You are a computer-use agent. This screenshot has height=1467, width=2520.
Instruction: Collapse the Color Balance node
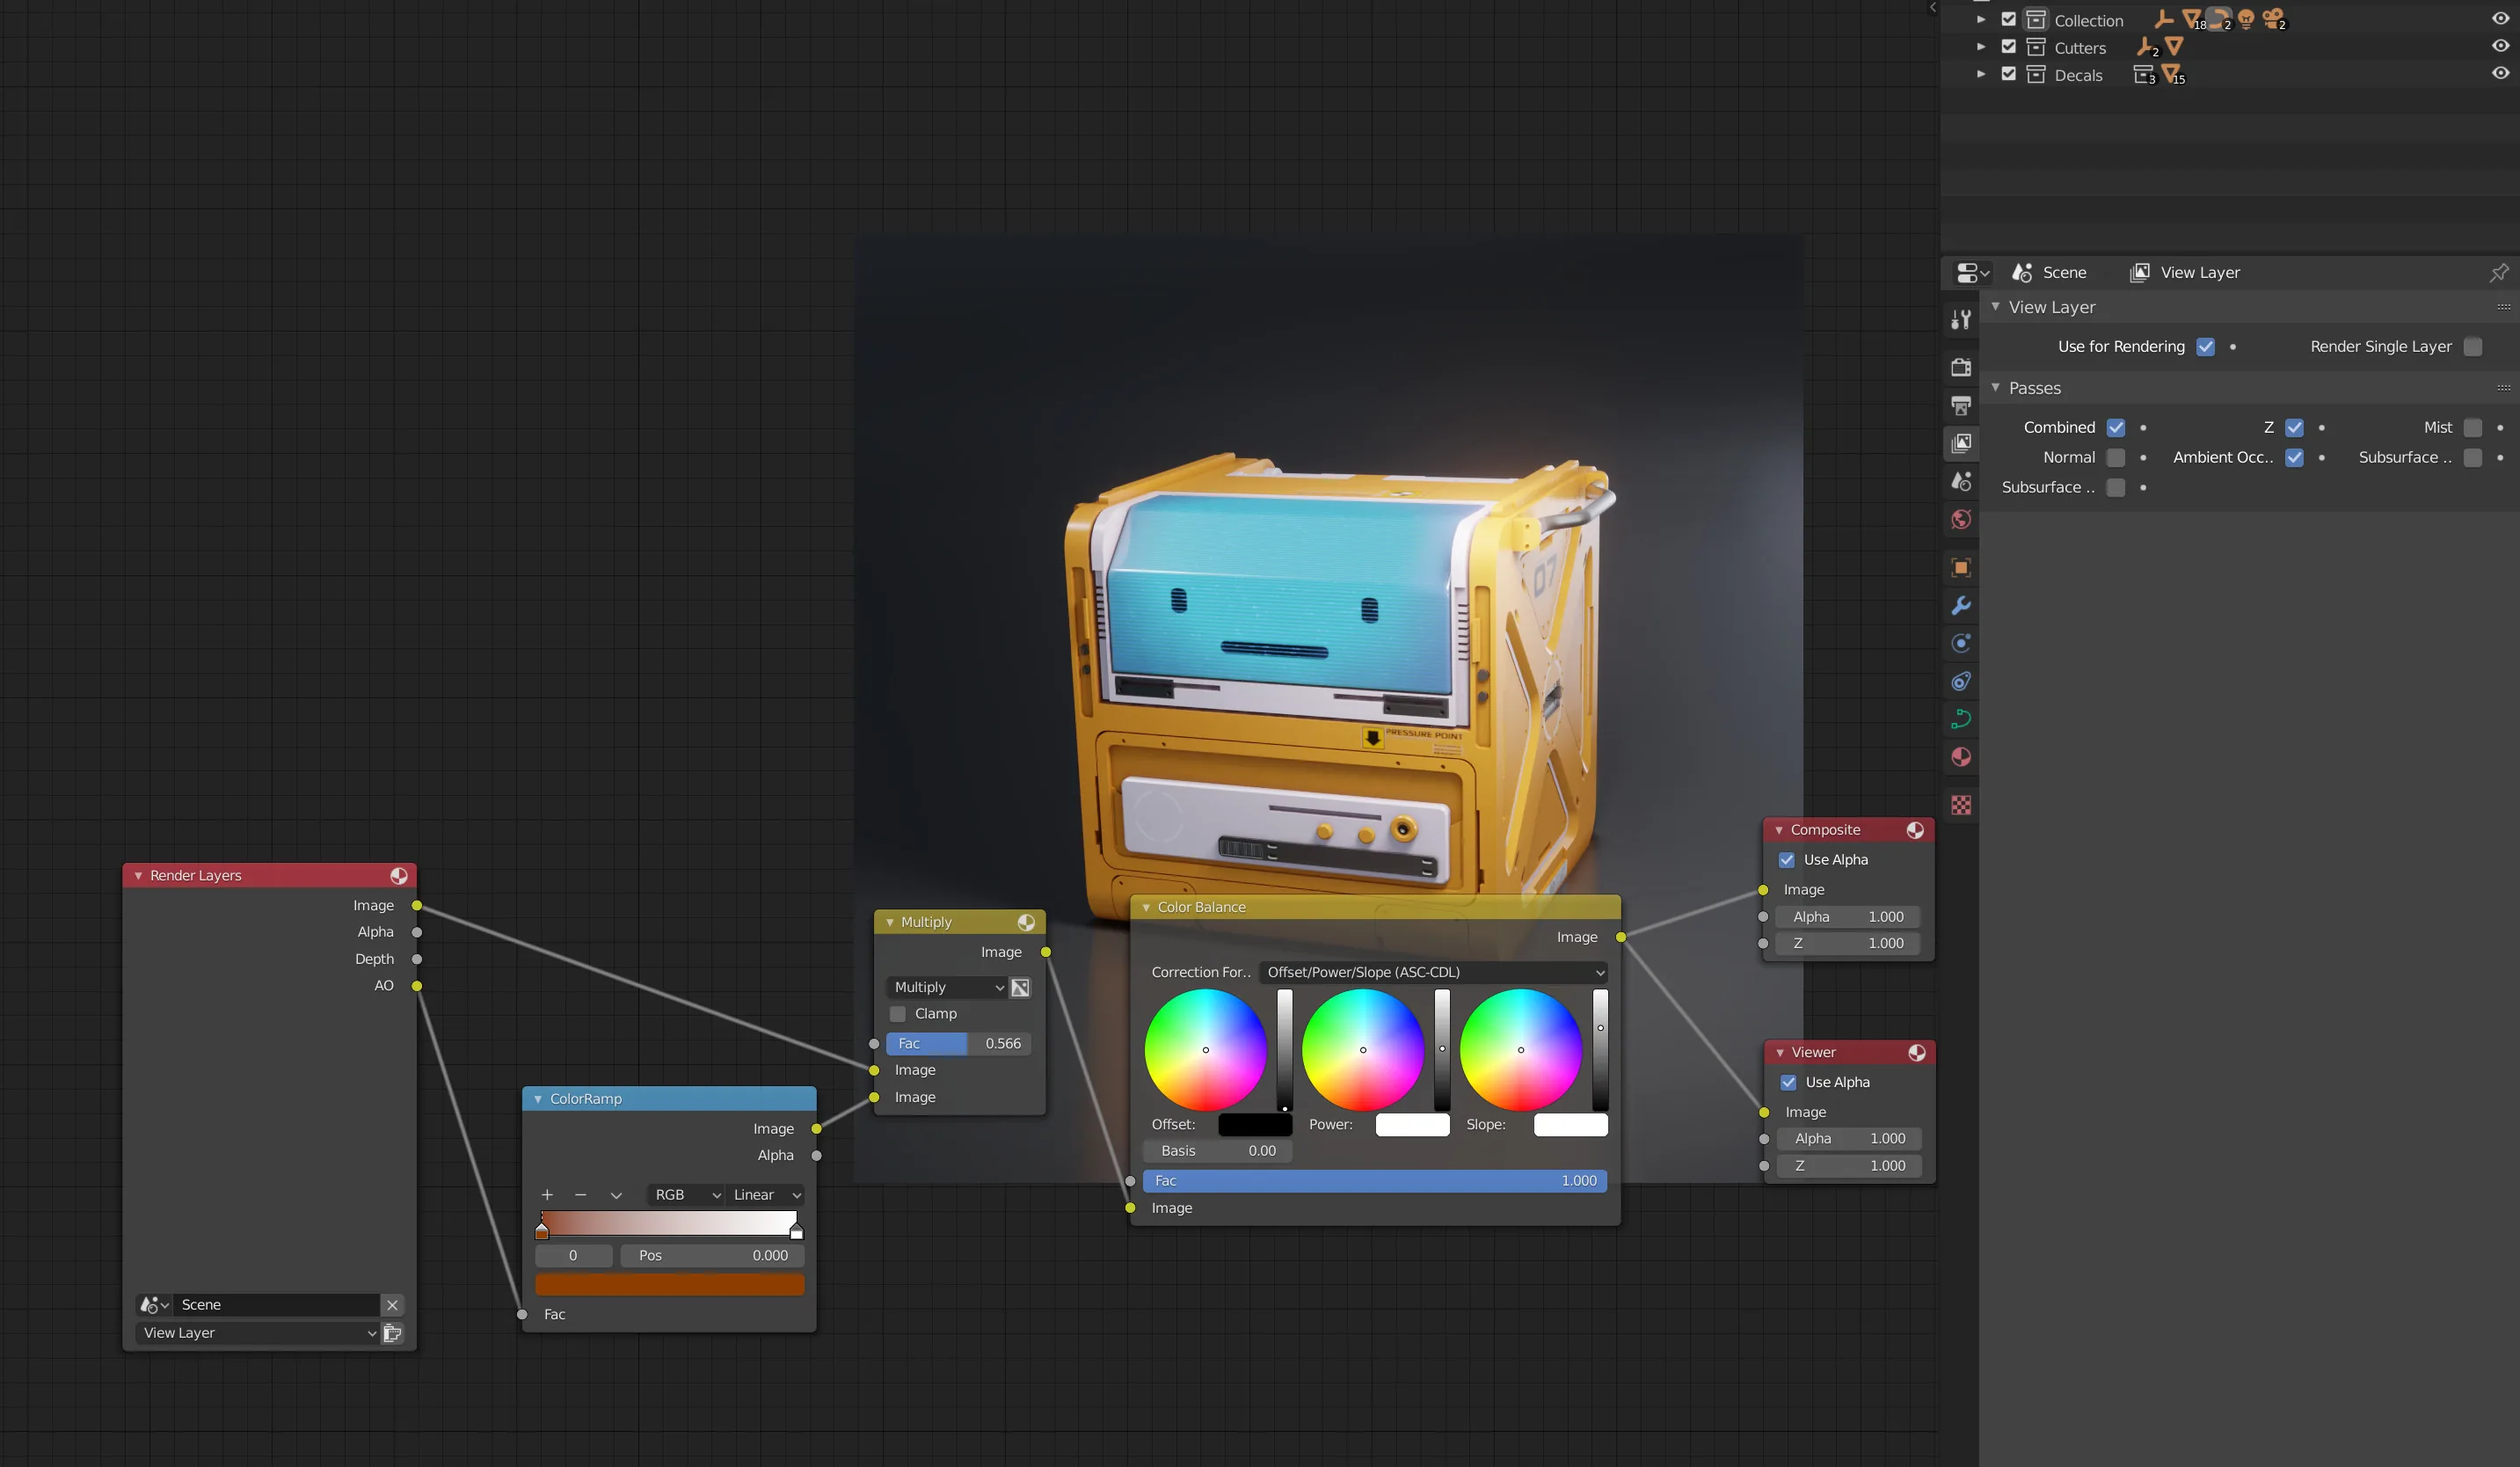[x=1146, y=908]
